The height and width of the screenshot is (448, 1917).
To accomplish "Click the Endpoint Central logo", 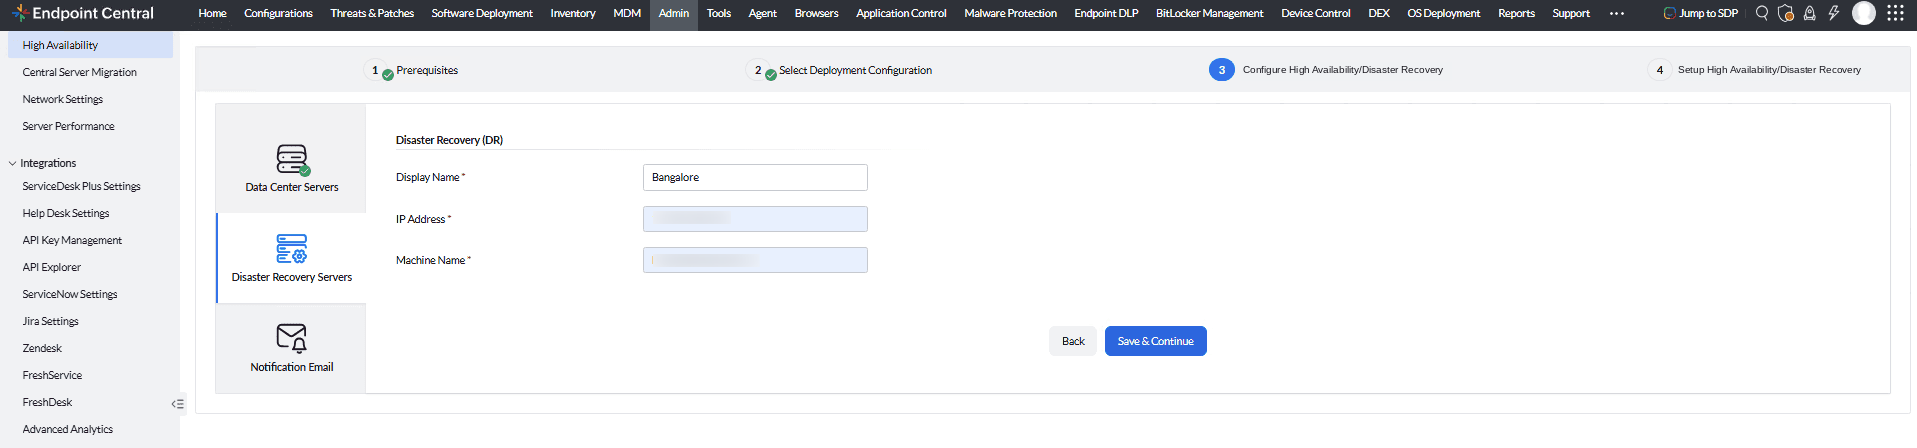I will 83,13.
